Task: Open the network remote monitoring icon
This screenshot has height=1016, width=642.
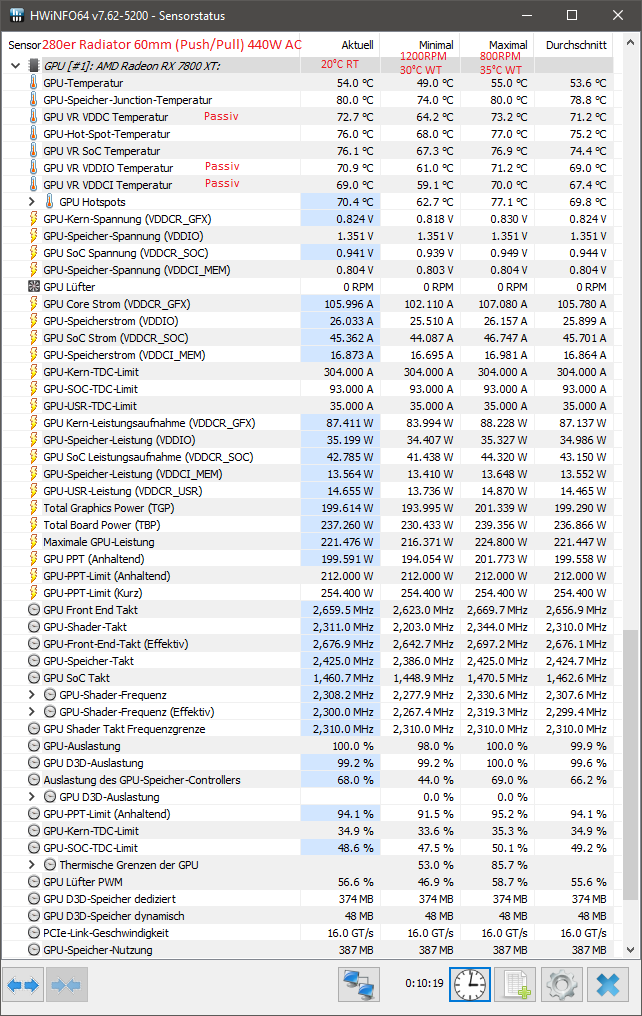Action: (x=359, y=986)
